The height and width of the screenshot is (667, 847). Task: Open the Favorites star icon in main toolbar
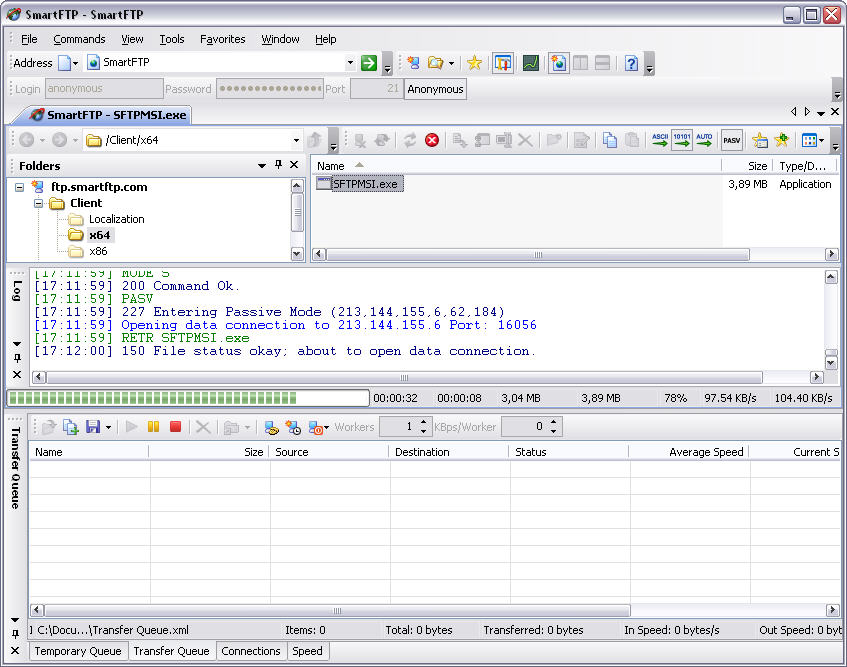(474, 63)
